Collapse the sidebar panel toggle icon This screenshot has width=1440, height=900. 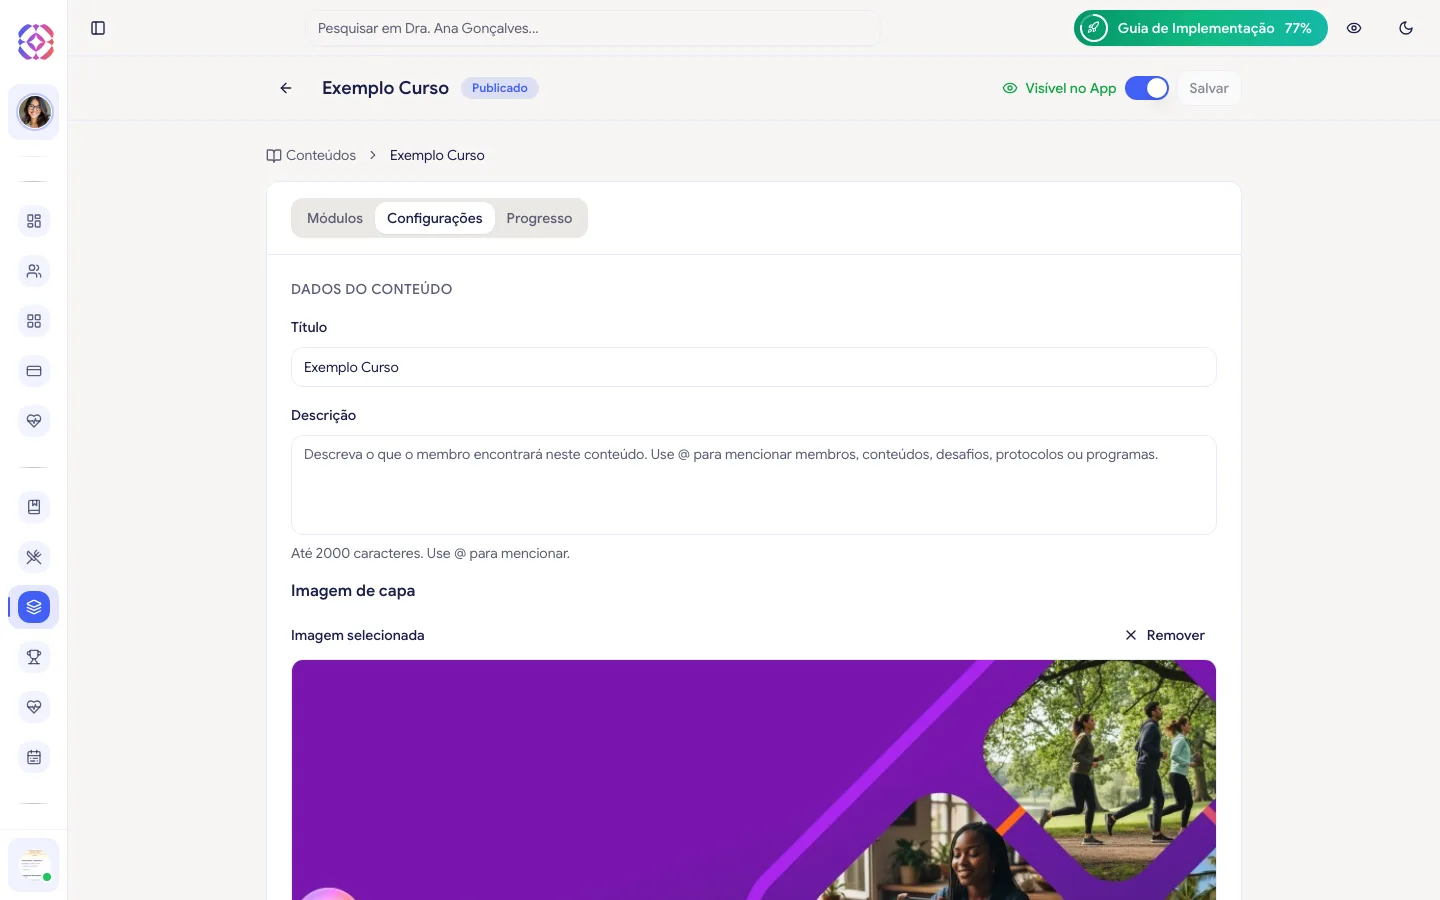98,28
